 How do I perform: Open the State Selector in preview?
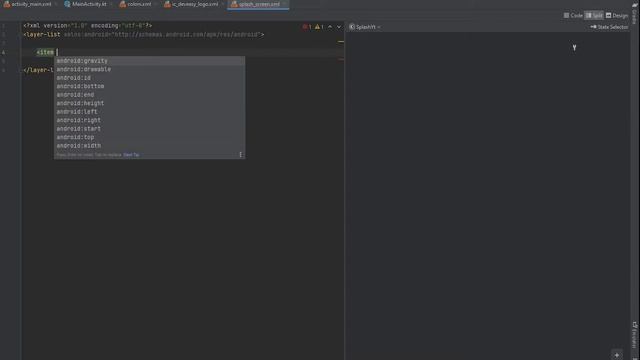(x=609, y=27)
